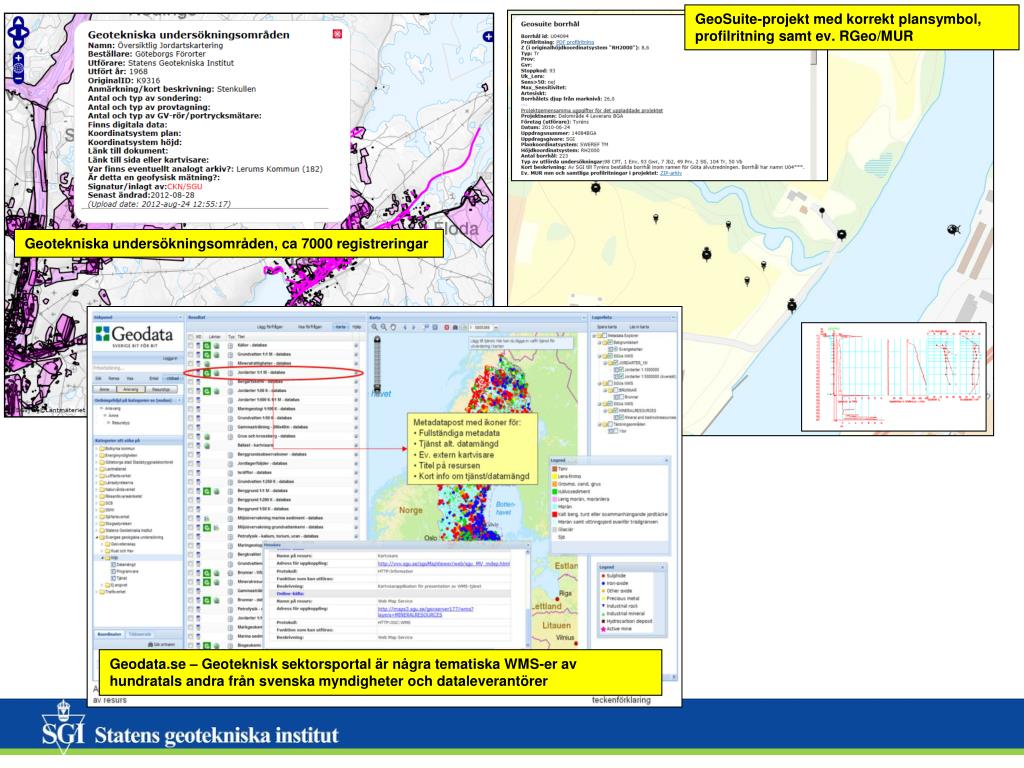
Task: Click globe icon in Grundvatten 1:1 M row
Action: (216, 355)
